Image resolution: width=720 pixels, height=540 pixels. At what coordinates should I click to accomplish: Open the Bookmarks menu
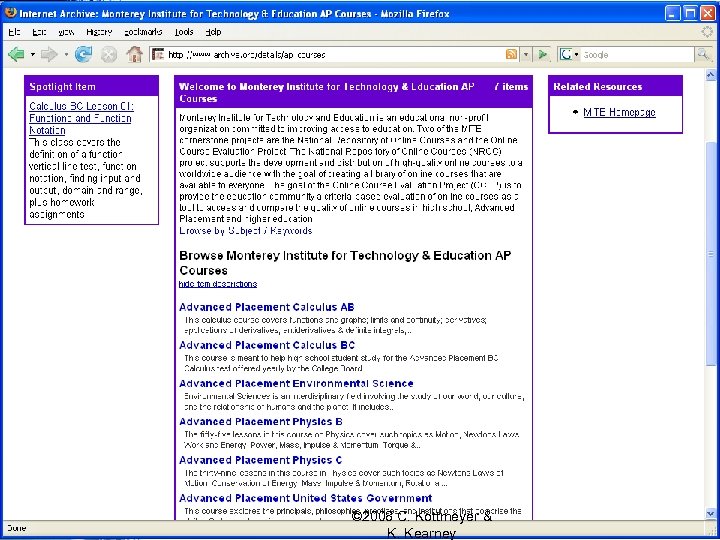point(143,32)
